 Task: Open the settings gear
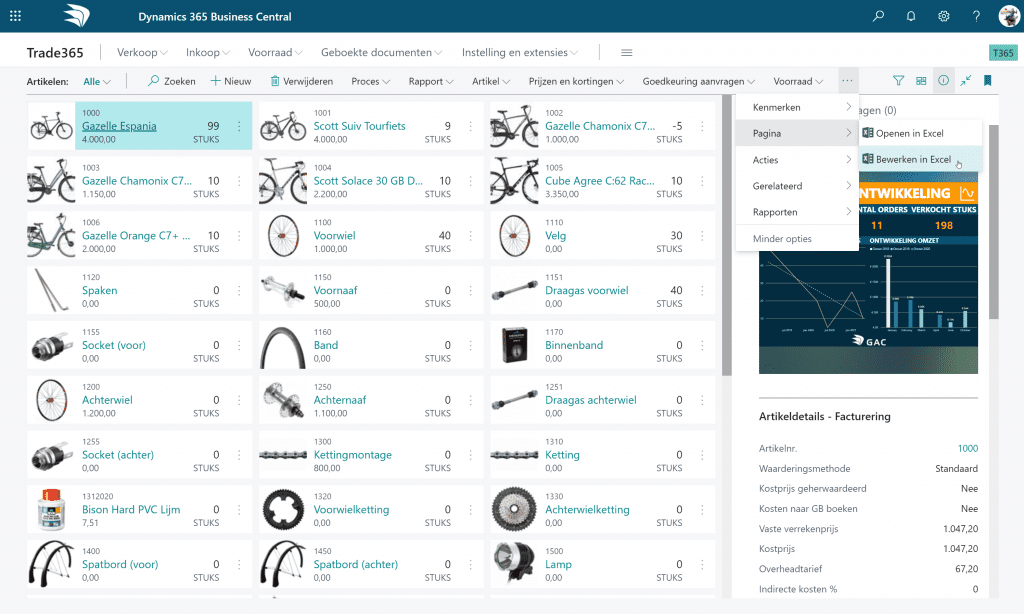[x=944, y=16]
